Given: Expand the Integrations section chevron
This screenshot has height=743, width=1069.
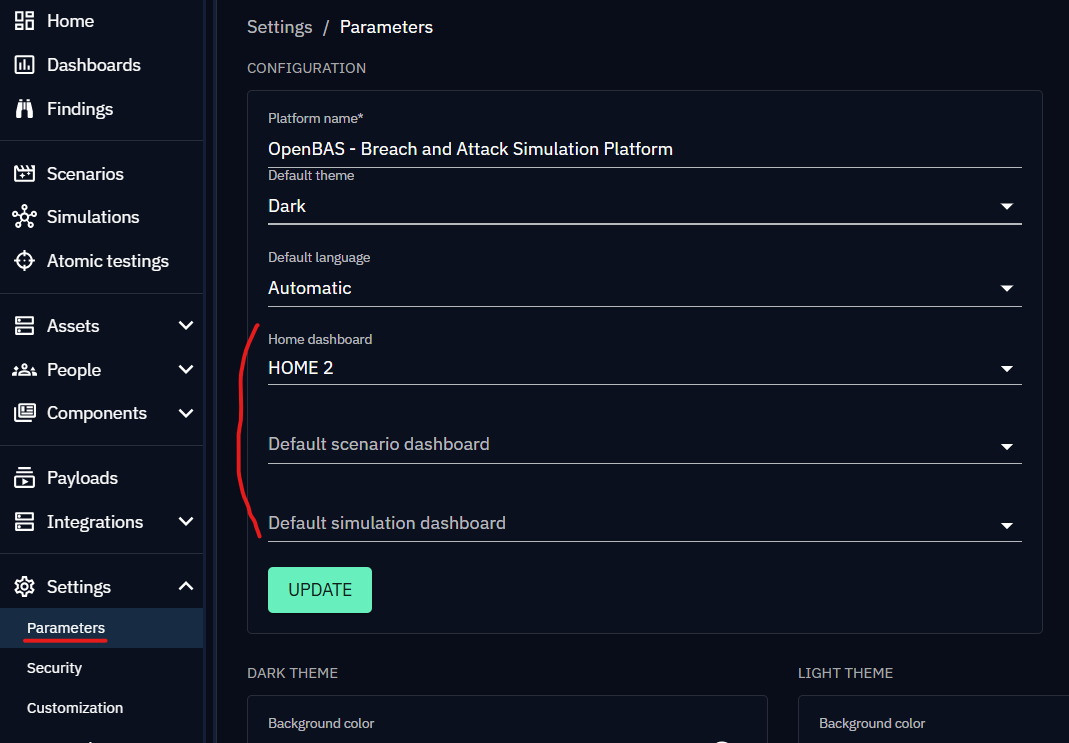Looking at the screenshot, I should tap(185, 522).
